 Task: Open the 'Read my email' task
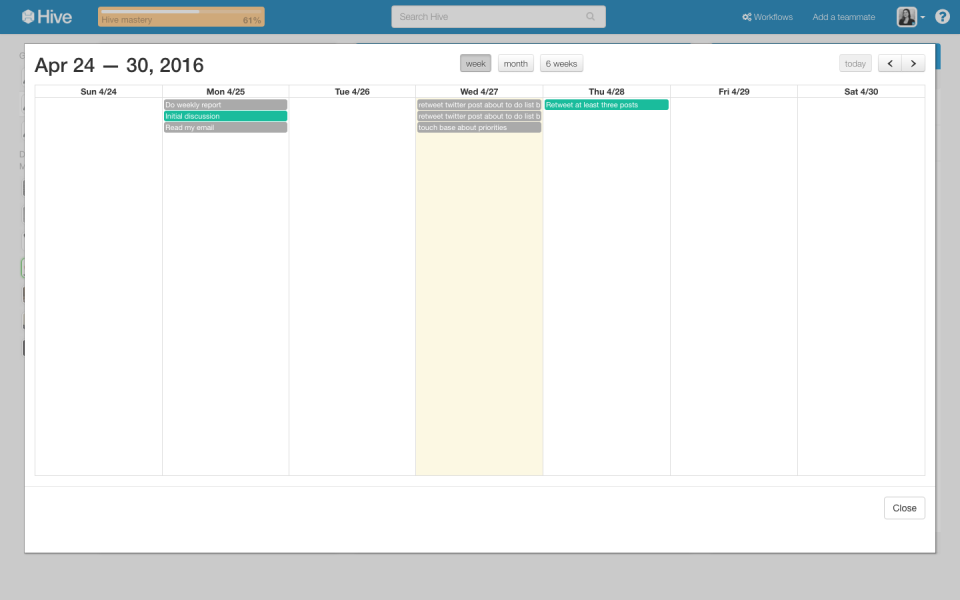(225, 127)
